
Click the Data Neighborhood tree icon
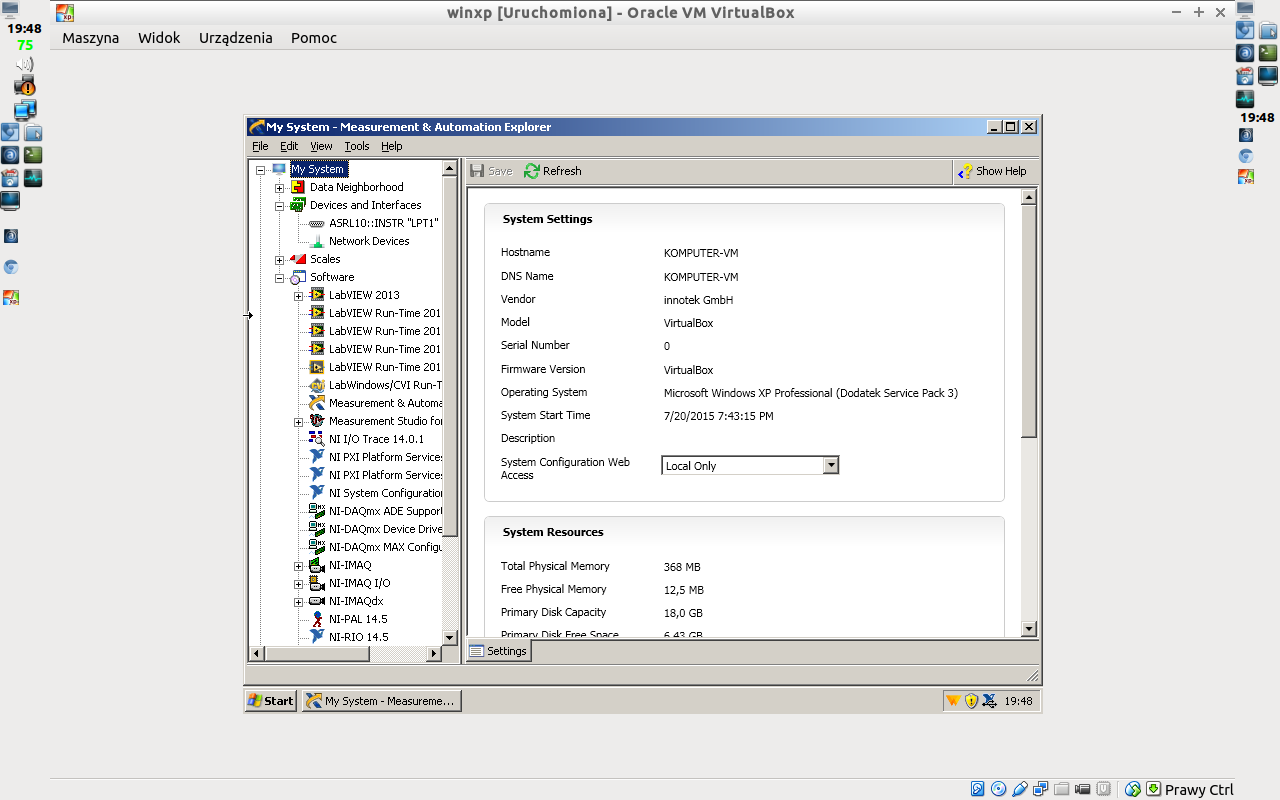coord(298,187)
